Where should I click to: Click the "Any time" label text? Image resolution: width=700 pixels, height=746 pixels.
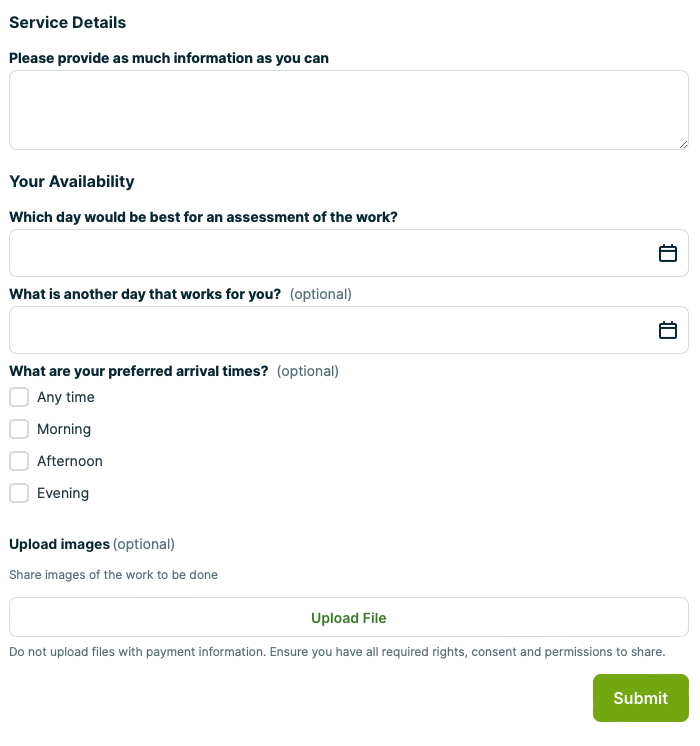coord(66,397)
